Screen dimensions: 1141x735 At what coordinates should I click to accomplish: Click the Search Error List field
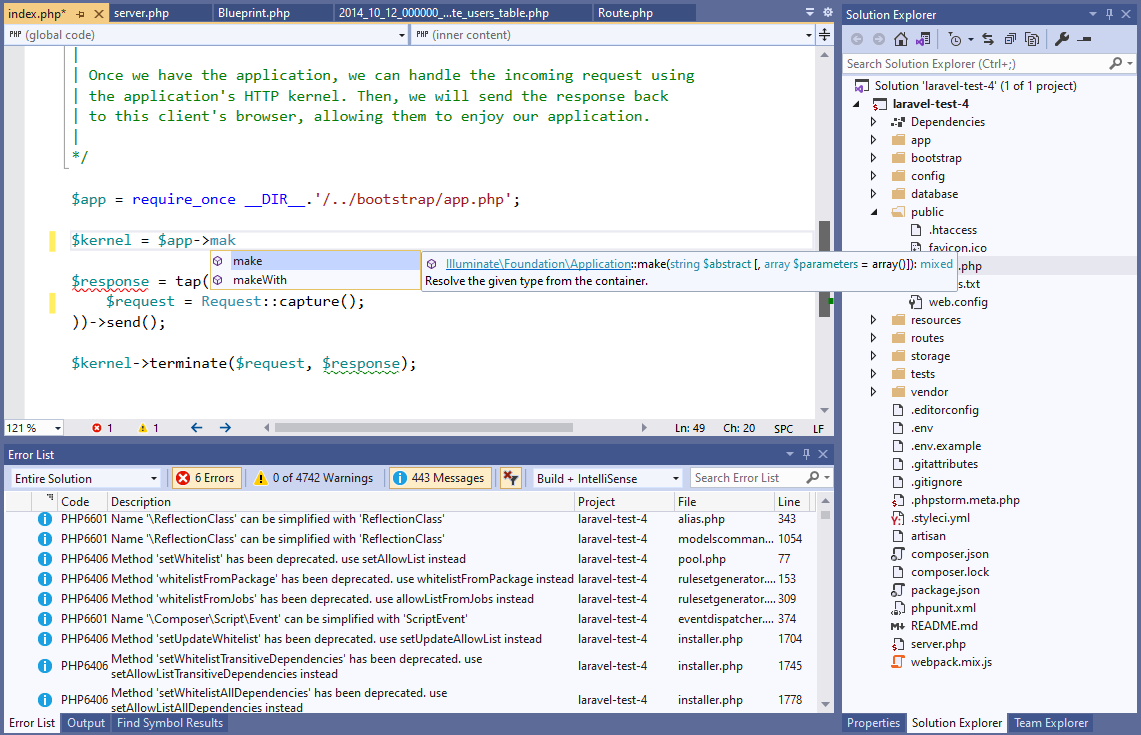[x=747, y=478]
